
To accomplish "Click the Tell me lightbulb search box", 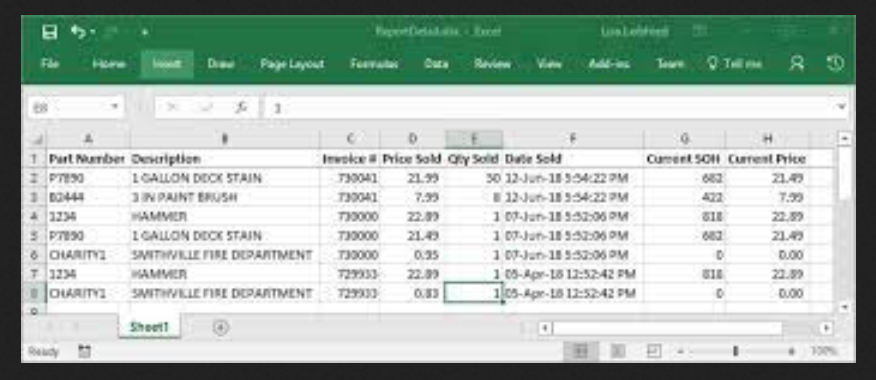I will (735, 64).
